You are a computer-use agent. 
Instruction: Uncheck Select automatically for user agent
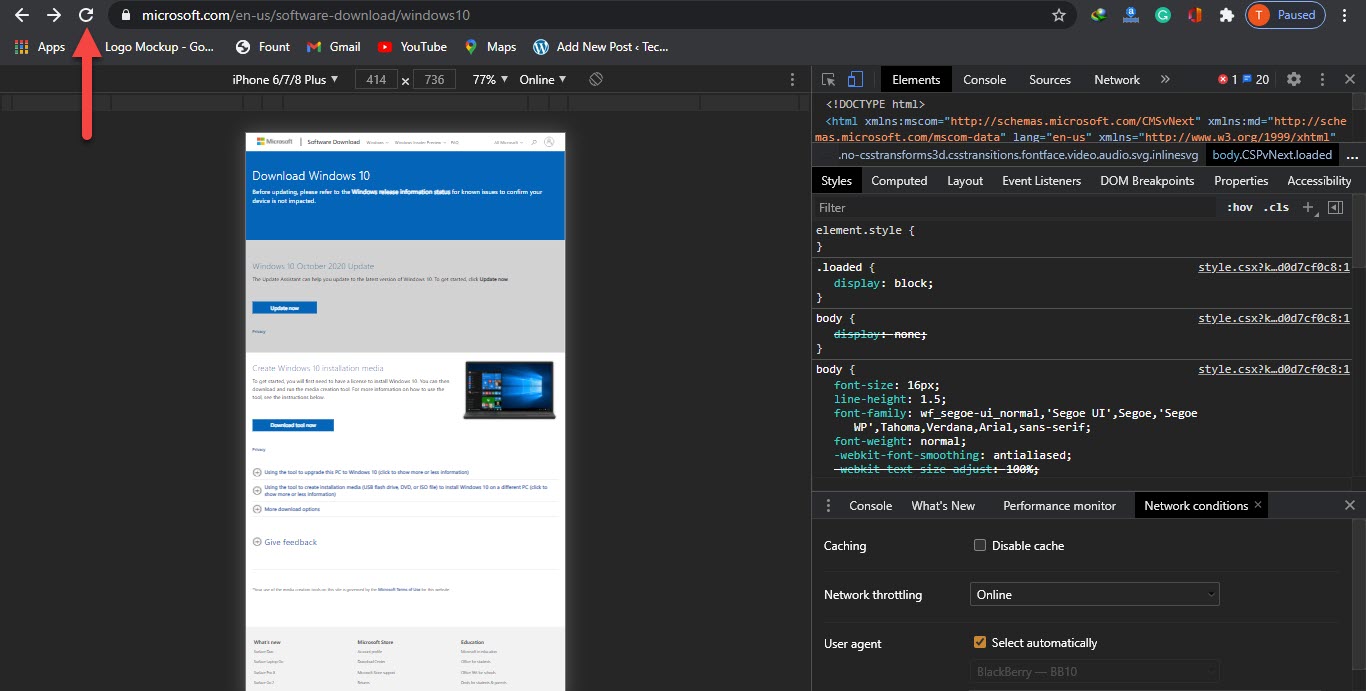[980, 643]
